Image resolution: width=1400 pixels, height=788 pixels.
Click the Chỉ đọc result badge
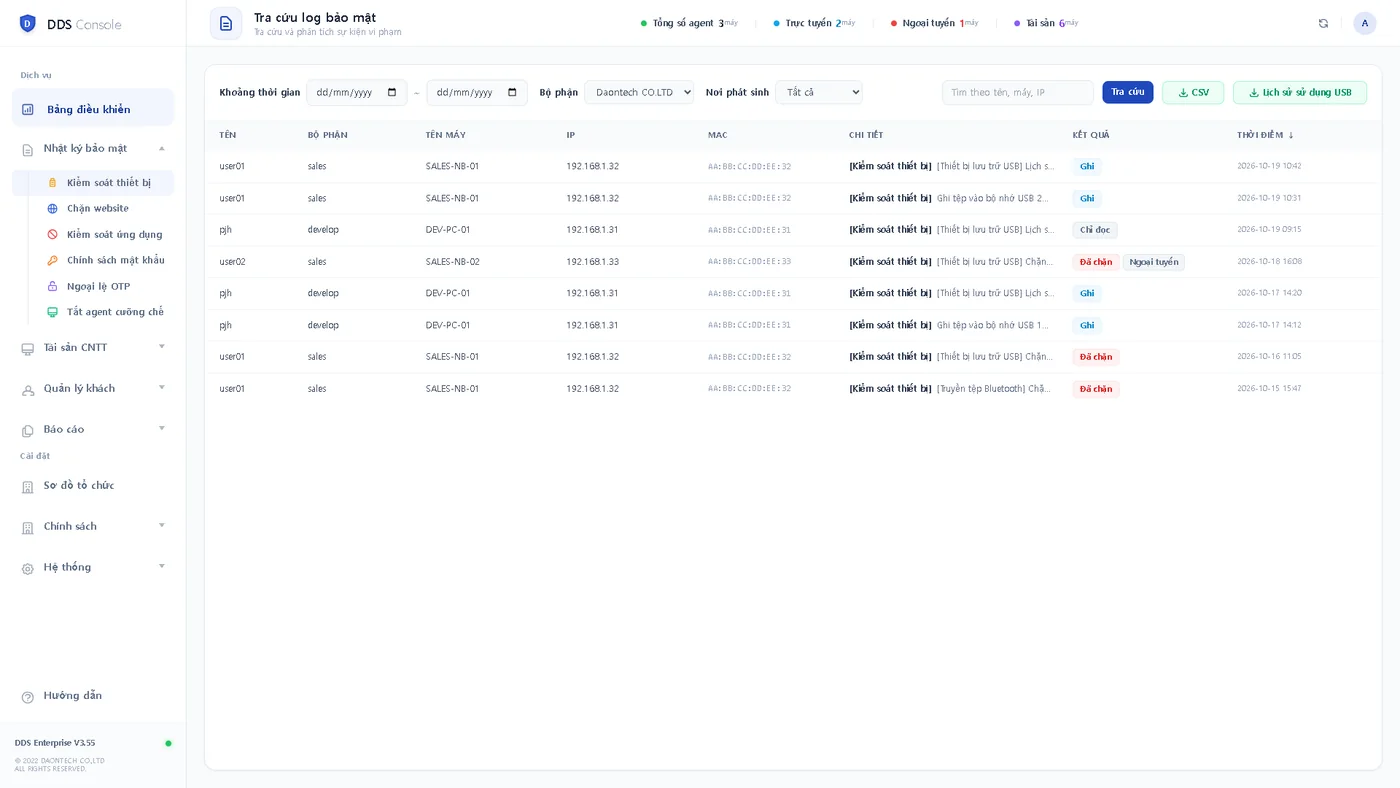tap(1095, 230)
